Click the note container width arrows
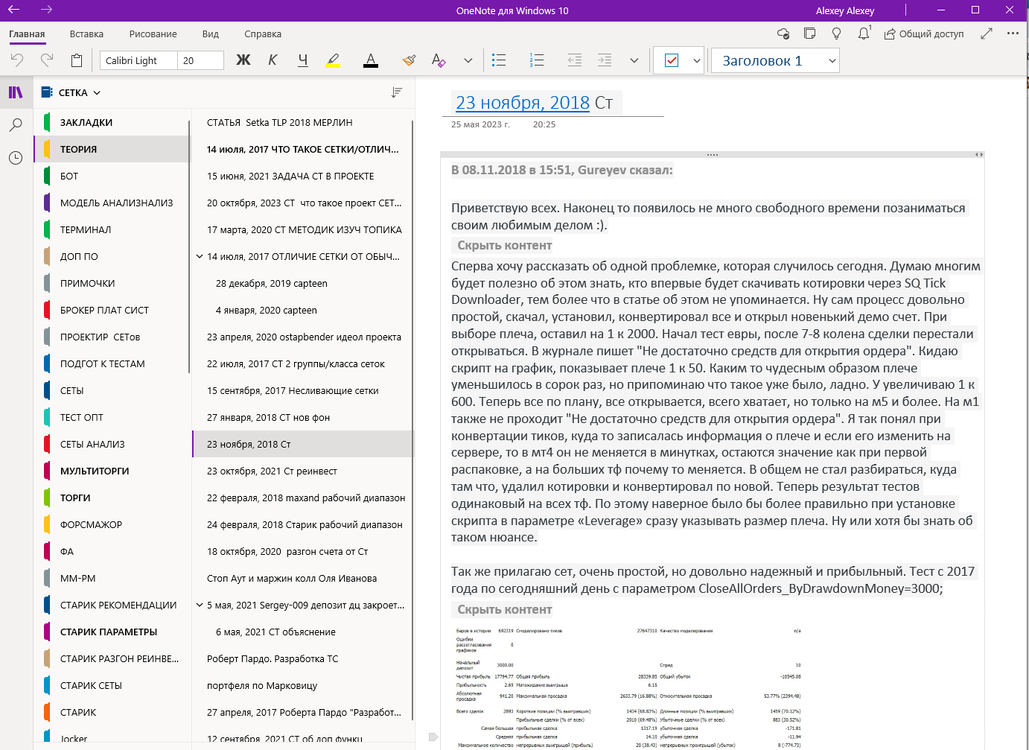1029x750 pixels. click(x=978, y=155)
